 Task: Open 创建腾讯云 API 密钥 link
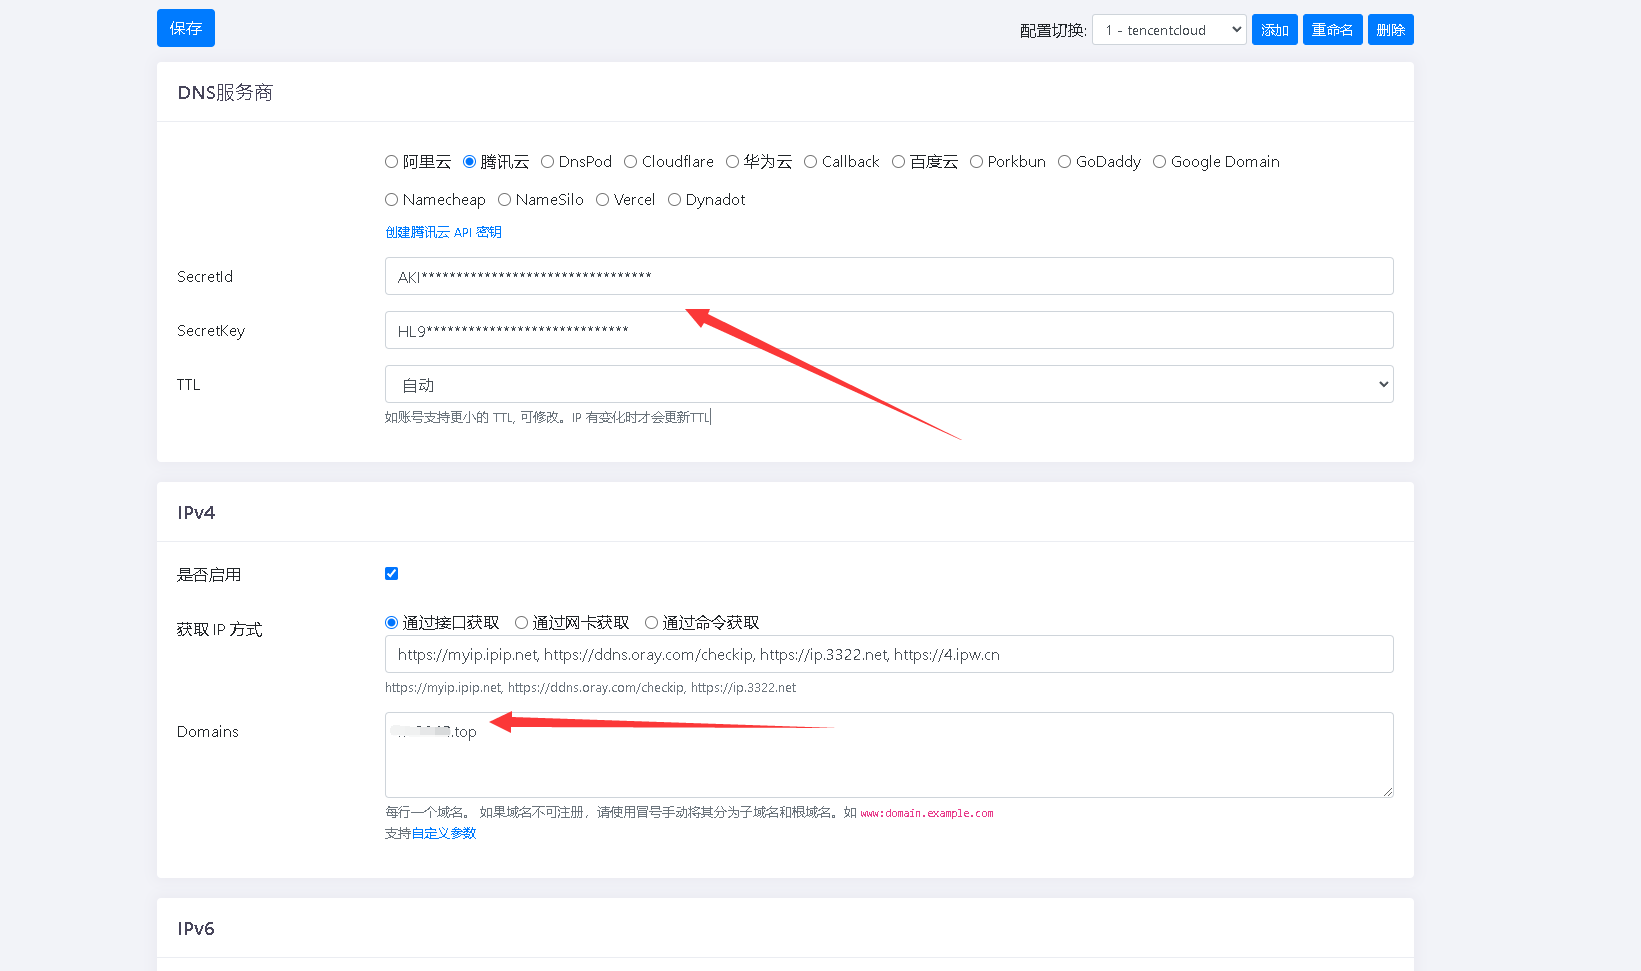point(443,231)
